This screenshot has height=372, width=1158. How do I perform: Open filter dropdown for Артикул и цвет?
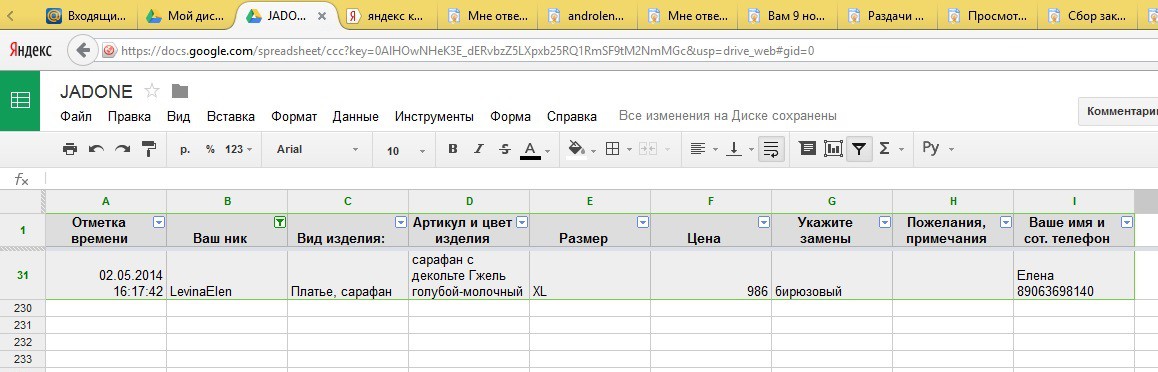pyautogui.click(x=522, y=221)
